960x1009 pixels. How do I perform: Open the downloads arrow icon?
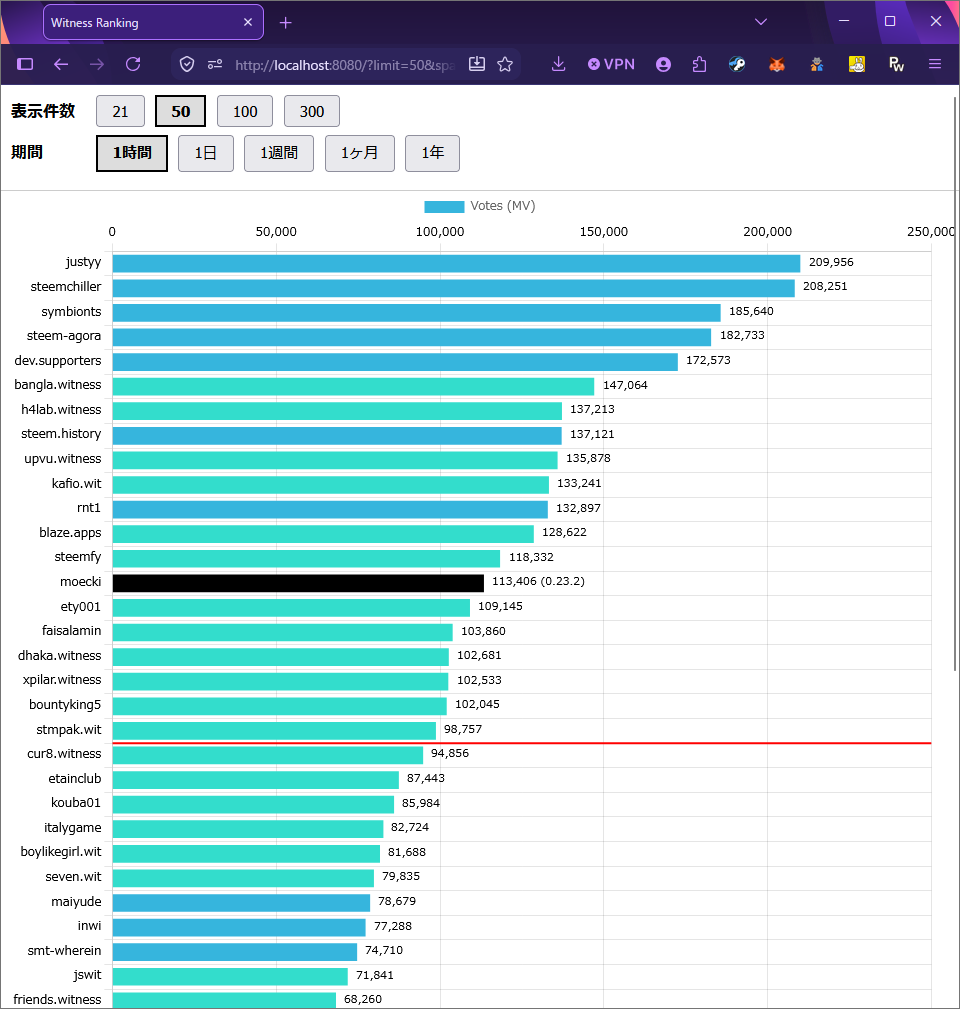coord(558,64)
